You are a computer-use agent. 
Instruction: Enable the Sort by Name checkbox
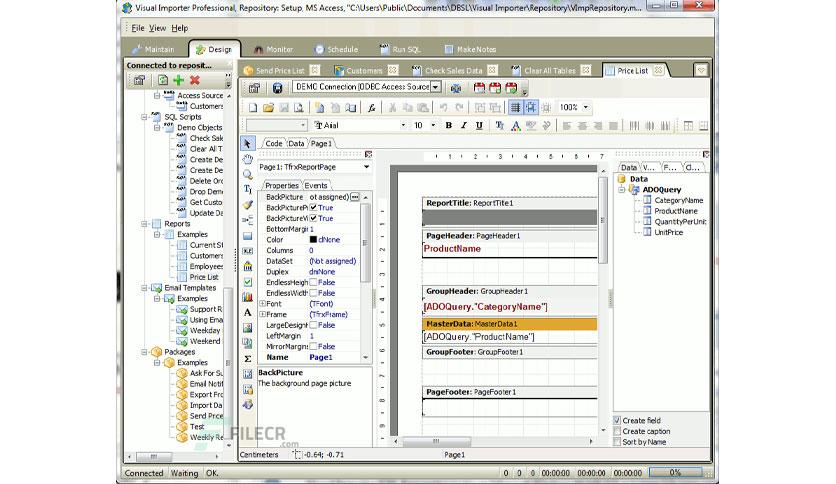[617, 441]
